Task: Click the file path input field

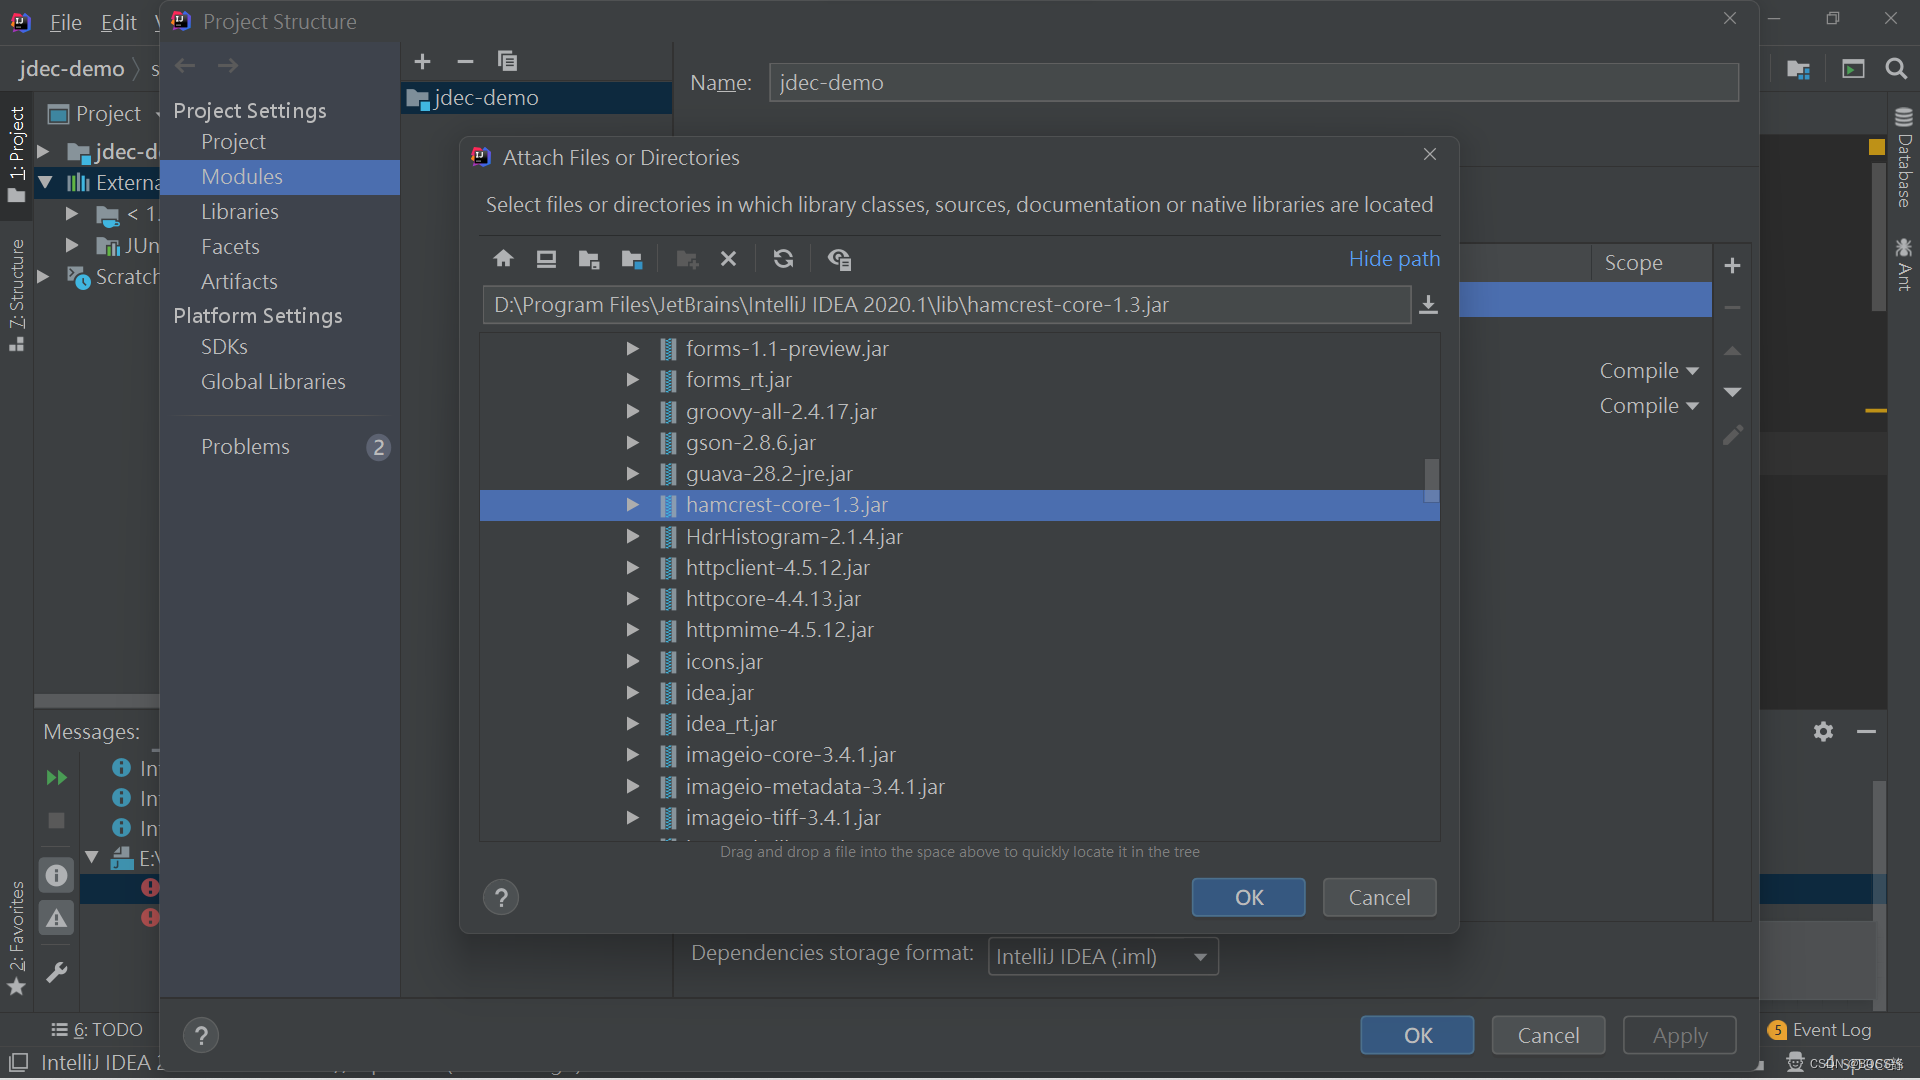Action: point(945,305)
